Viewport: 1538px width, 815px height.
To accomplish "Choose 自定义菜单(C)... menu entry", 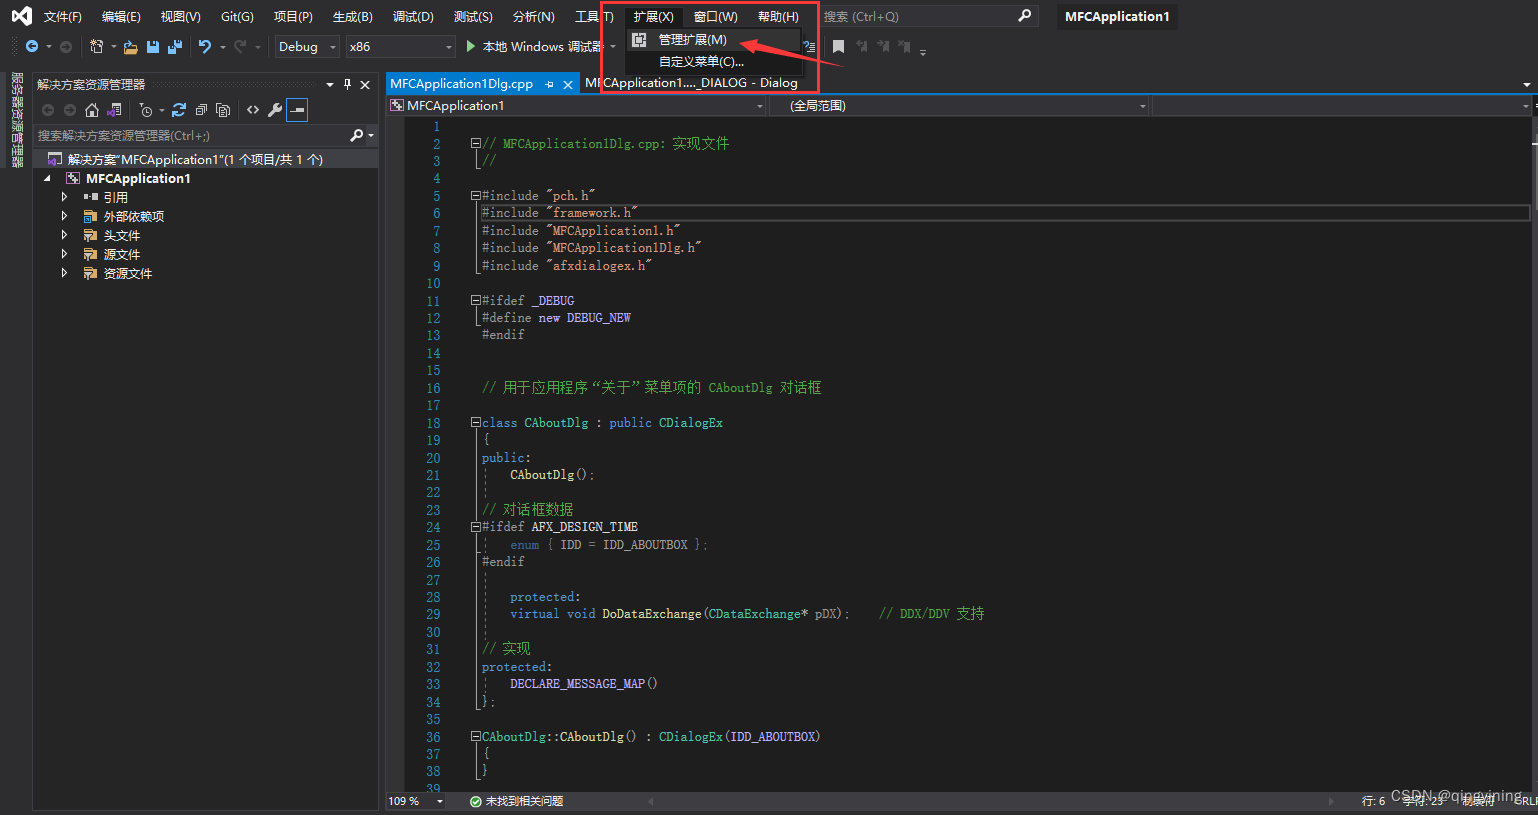I will pyautogui.click(x=713, y=62).
